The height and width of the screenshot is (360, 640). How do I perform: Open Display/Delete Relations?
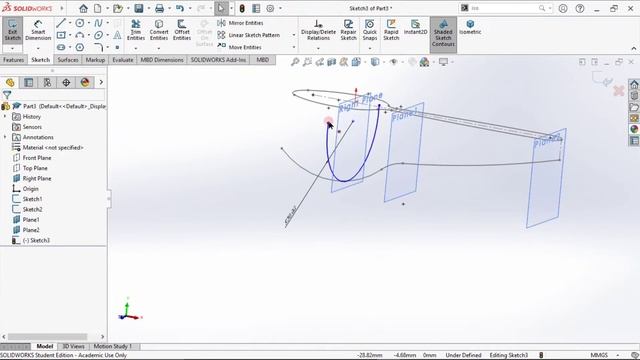coord(318,30)
